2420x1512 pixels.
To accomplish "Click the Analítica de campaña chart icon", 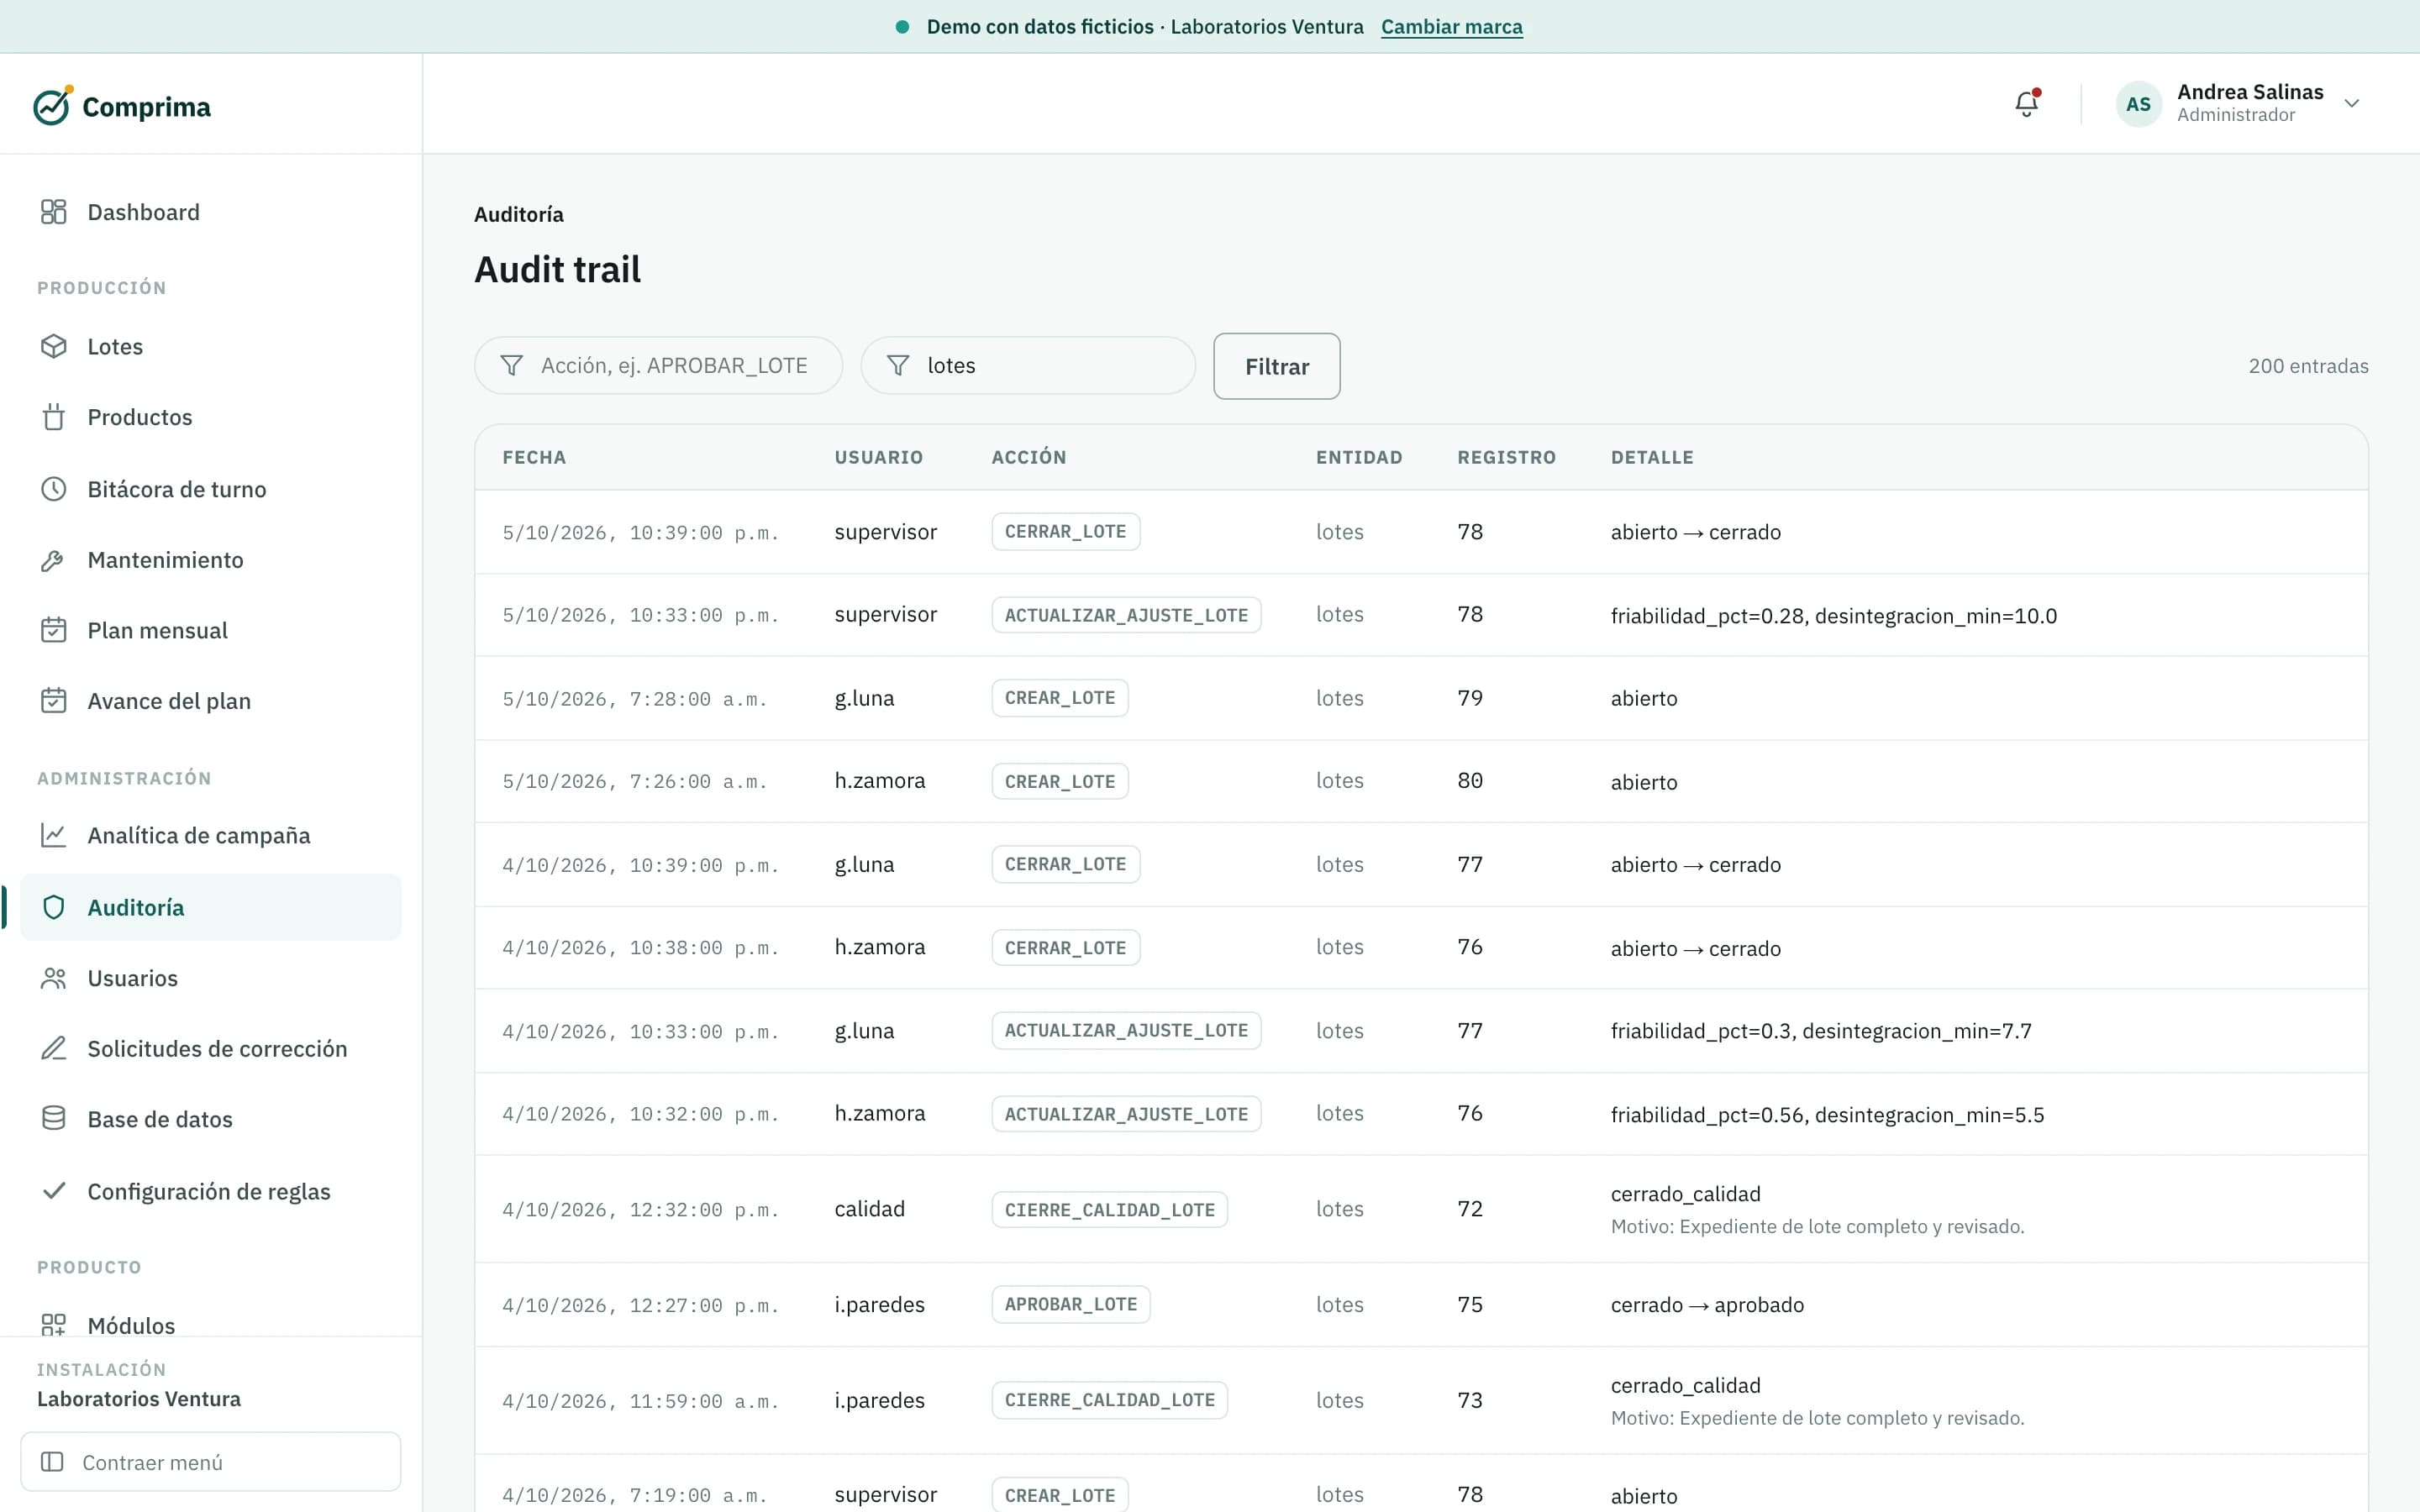I will coord(53,835).
